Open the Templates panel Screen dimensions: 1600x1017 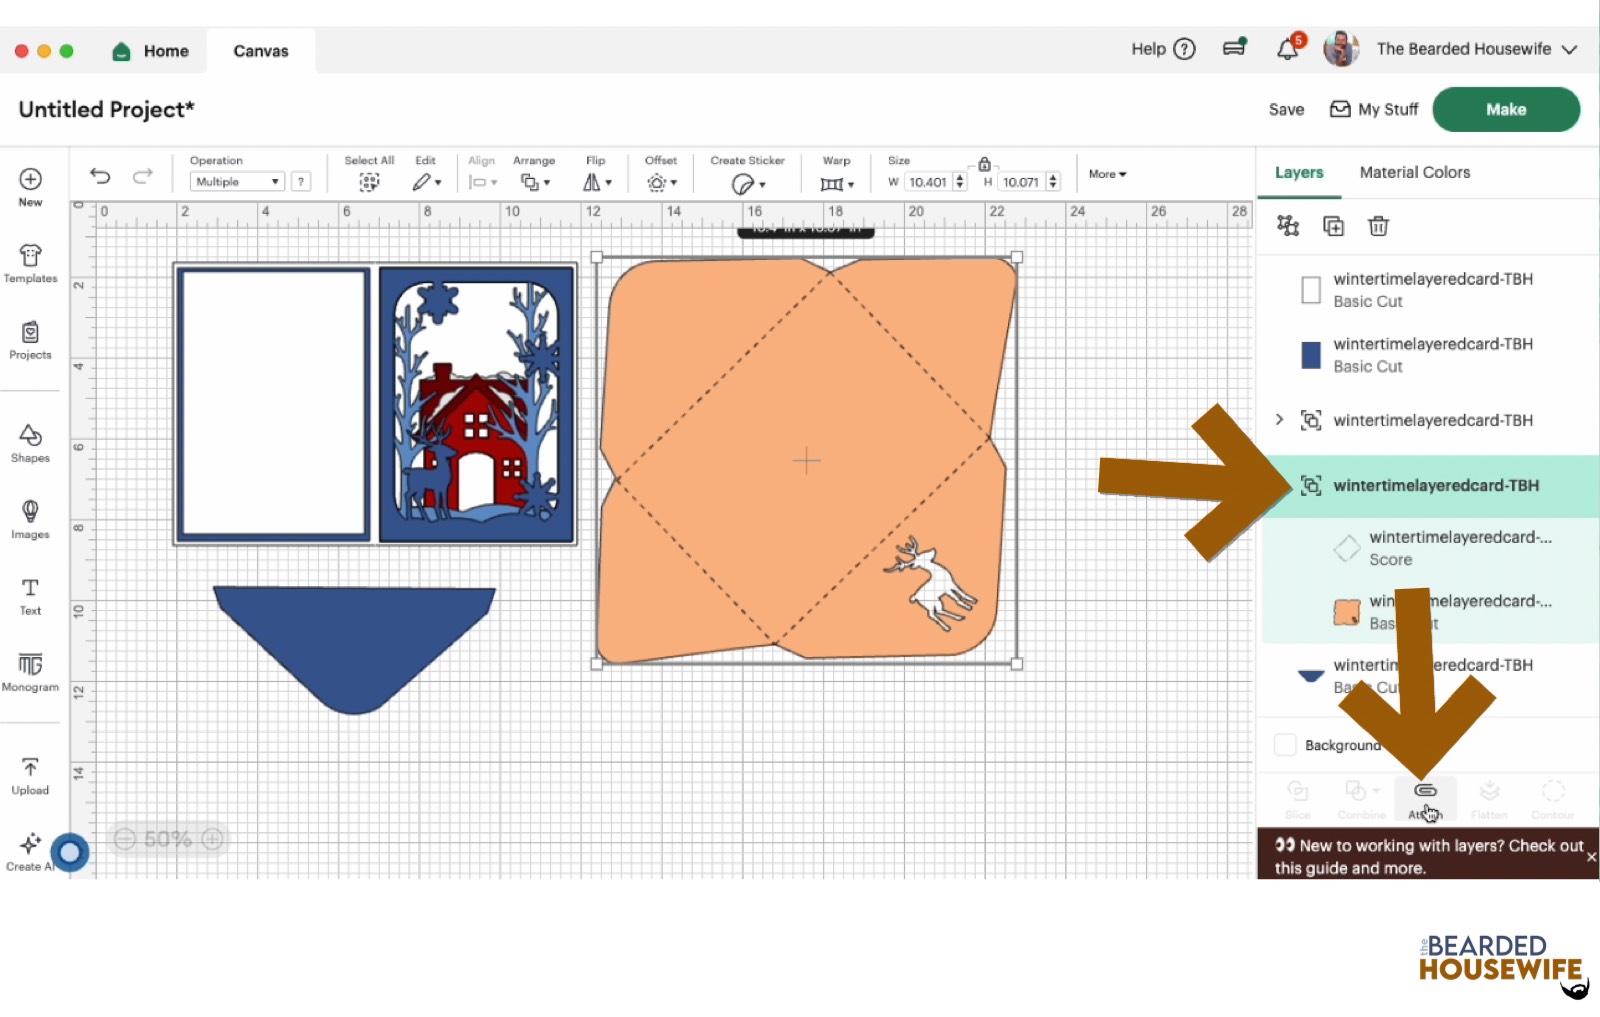pyautogui.click(x=30, y=263)
